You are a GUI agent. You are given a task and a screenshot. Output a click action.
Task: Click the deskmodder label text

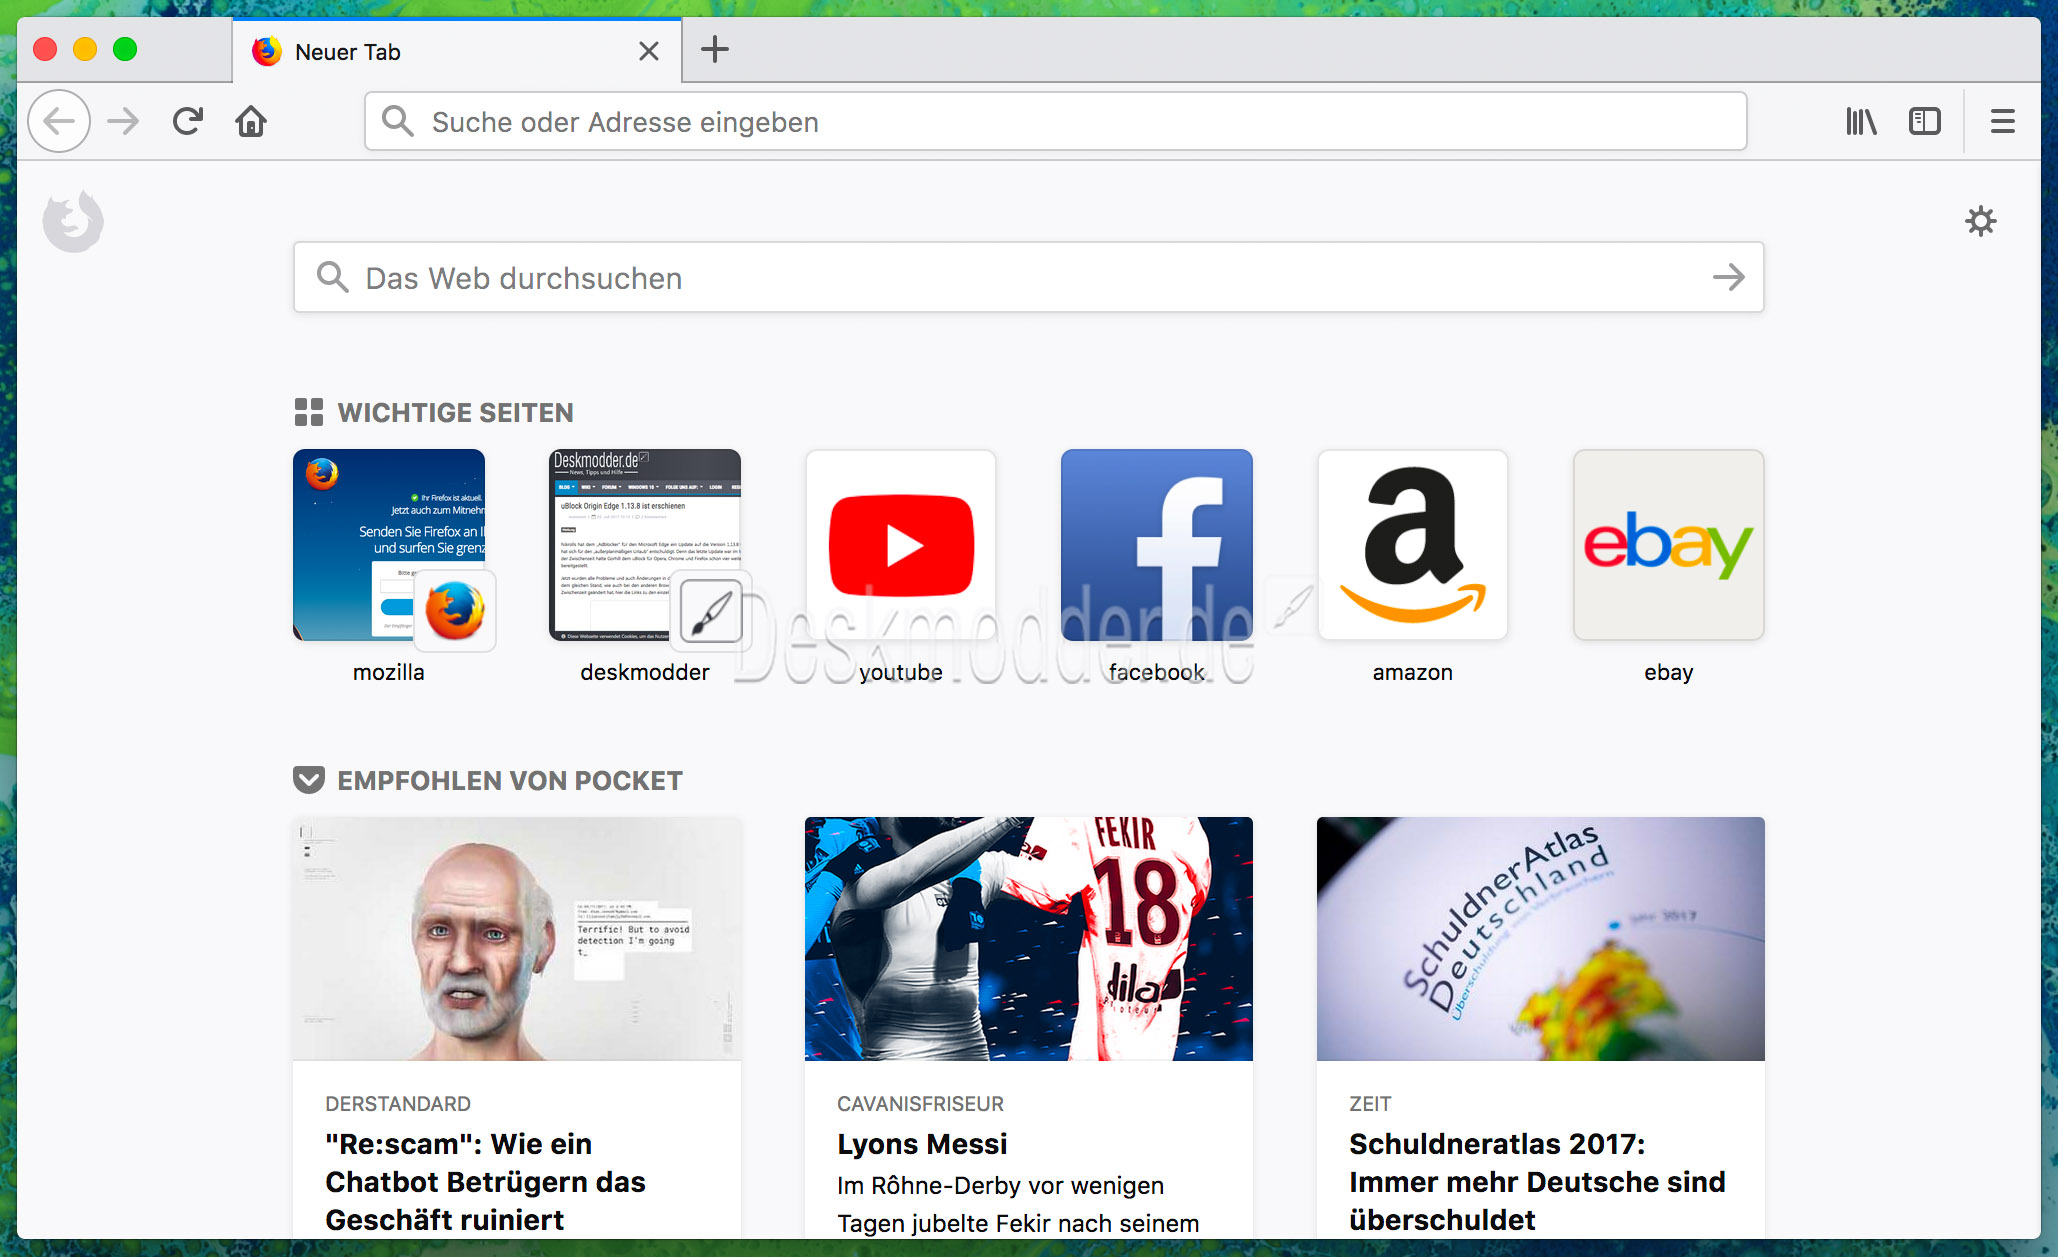645,672
